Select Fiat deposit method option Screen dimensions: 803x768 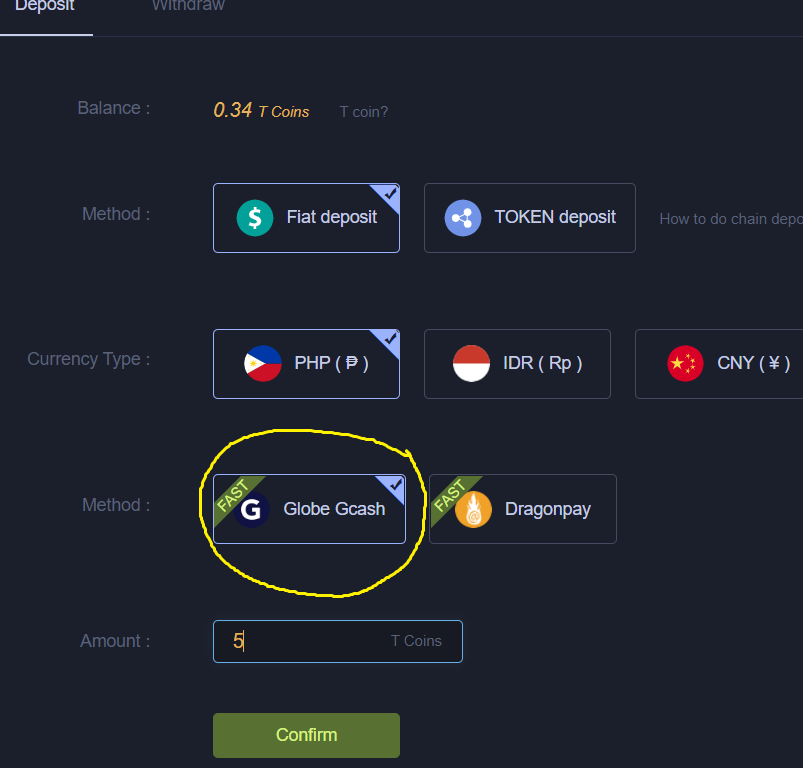click(306, 218)
